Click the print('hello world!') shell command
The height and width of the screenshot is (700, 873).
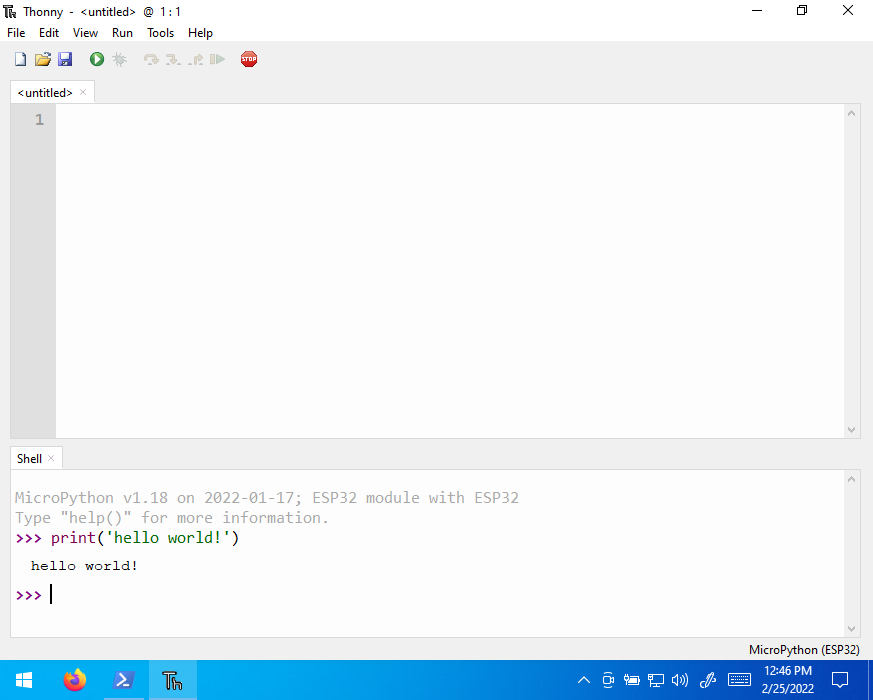click(145, 538)
